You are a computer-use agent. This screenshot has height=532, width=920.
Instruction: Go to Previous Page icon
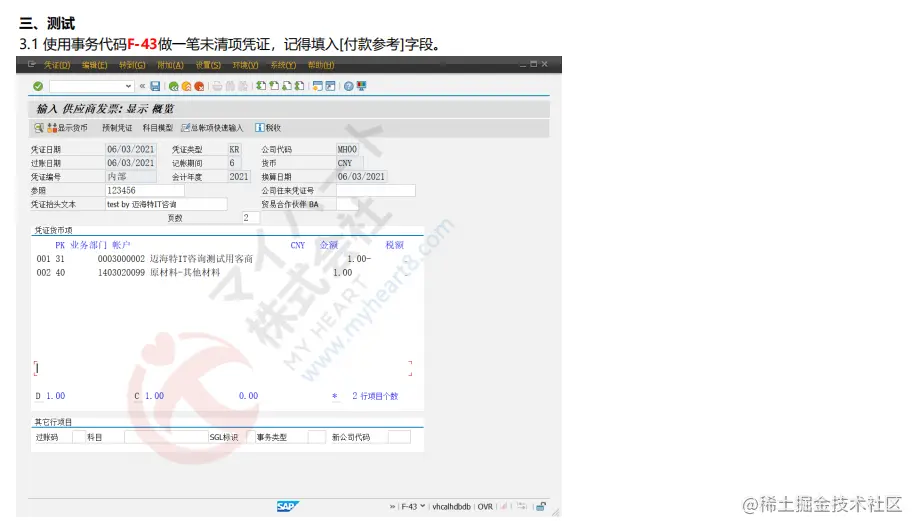pos(274,86)
